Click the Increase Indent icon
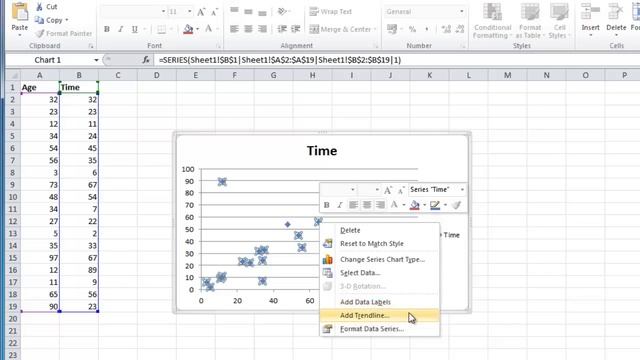The width and height of the screenshot is (640, 360). click(x=296, y=29)
